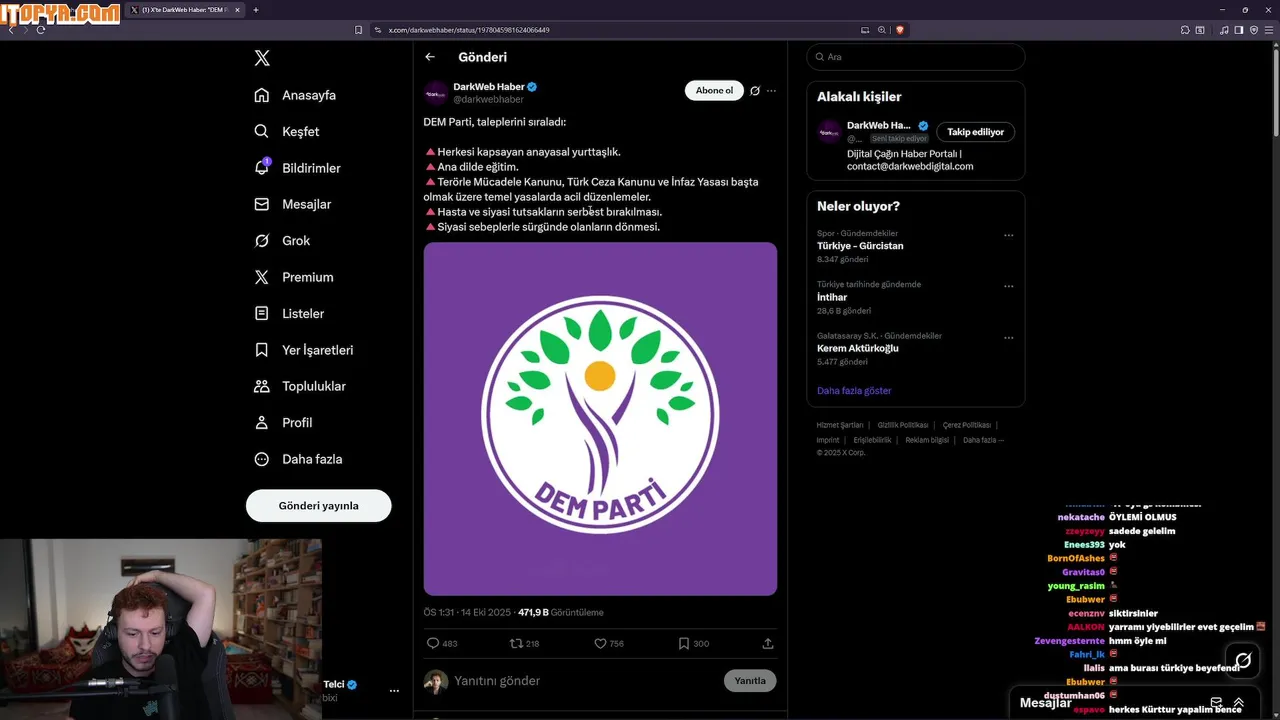1280x720 pixels.
Task: Toggle browser sidebar panel icon
Action: [x=1239, y=30]
